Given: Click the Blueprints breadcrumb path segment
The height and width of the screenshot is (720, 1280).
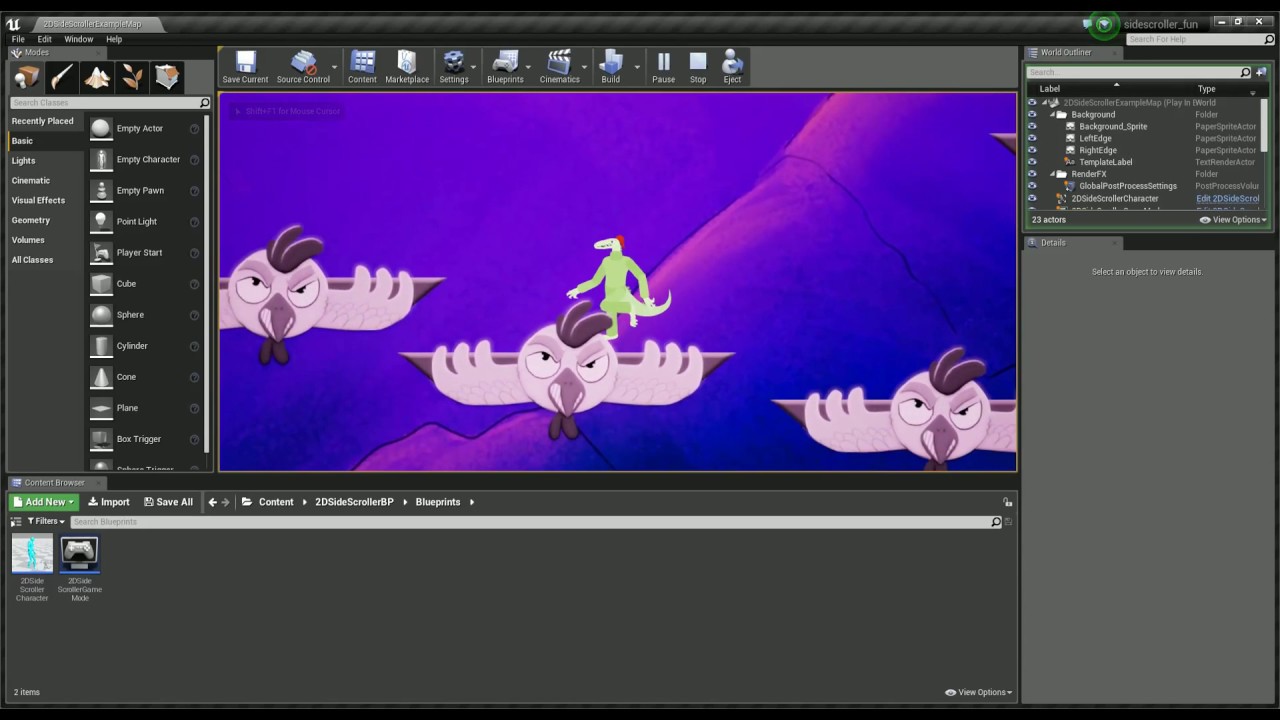Looking at the screenshot, I should pos(438,502).
